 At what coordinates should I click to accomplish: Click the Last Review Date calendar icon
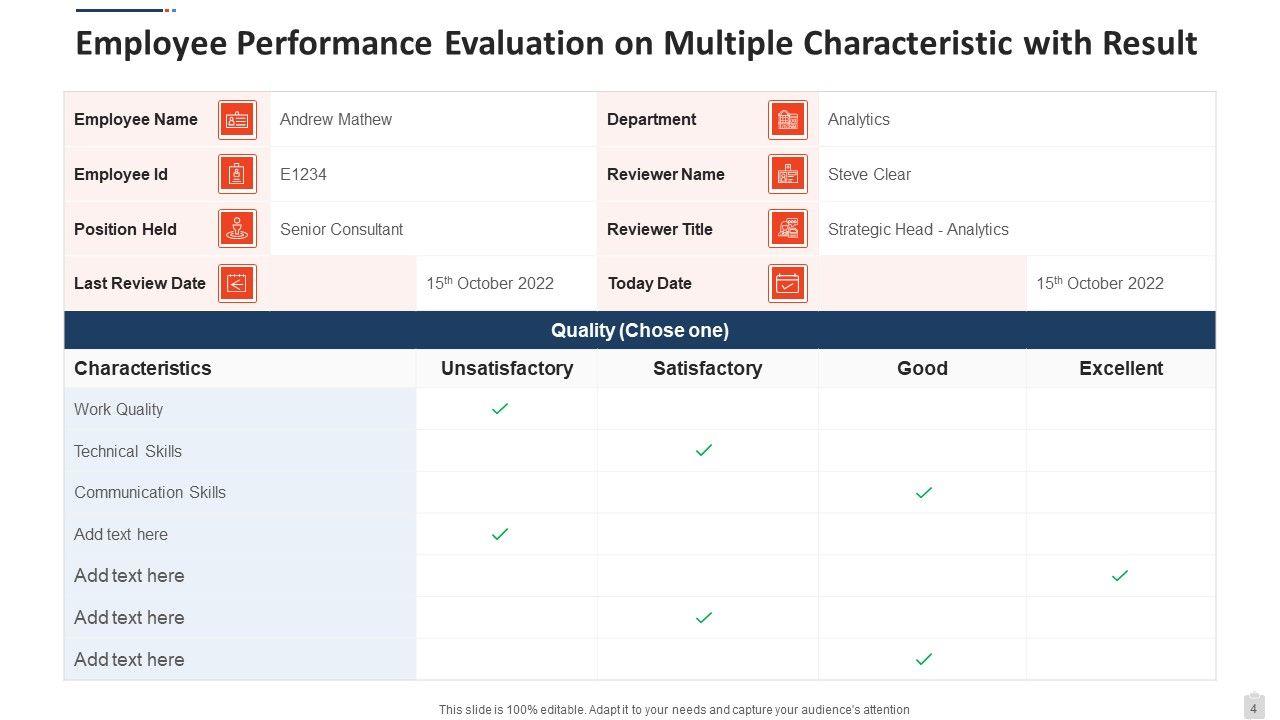click(237, 284)
